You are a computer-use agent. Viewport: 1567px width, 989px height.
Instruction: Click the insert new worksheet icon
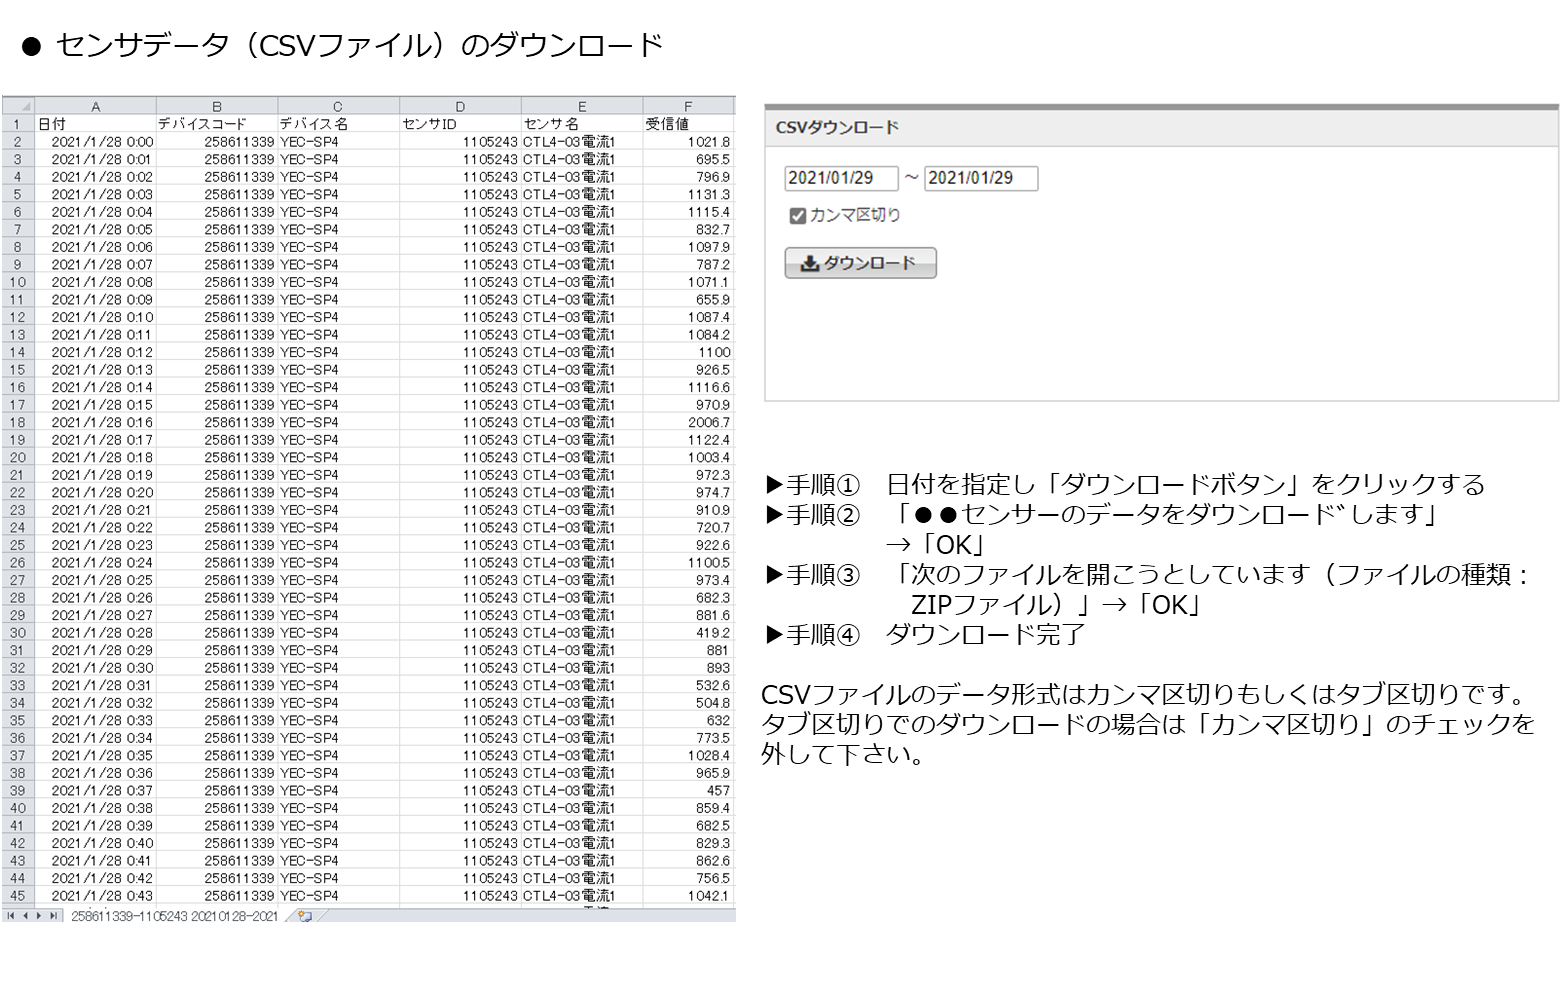[305, 916]
